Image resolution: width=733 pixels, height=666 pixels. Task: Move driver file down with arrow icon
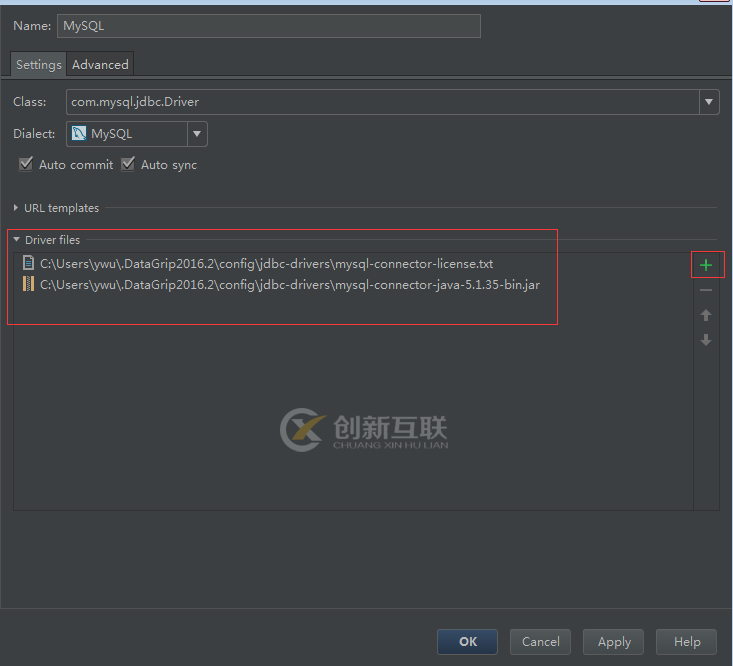706,340
